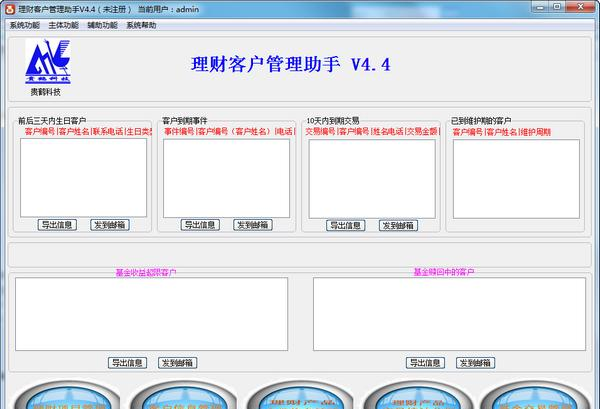Image resolution: width=600 pixels, height=409 pixels.
Task: Click 发到邮箱 under 基金收益超限客户
Action: pyautogui.click(x=178, y=363)
